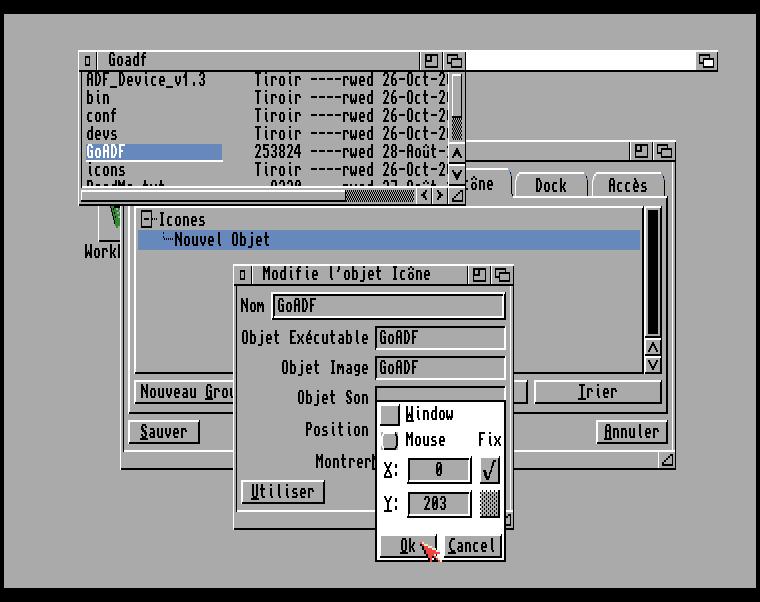
Task: Click the Goadf window close gadget
Action: 88,61
